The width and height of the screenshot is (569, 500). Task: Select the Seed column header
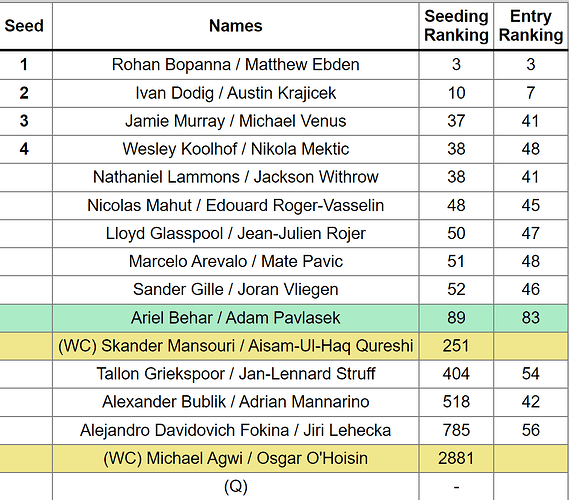pyautogui.click(x=24, y=26)
